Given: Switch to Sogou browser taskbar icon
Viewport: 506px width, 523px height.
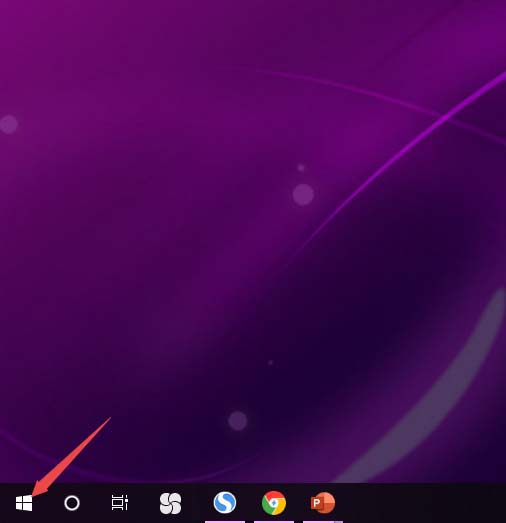Looking at the screenshot, I should coord(225,502).
